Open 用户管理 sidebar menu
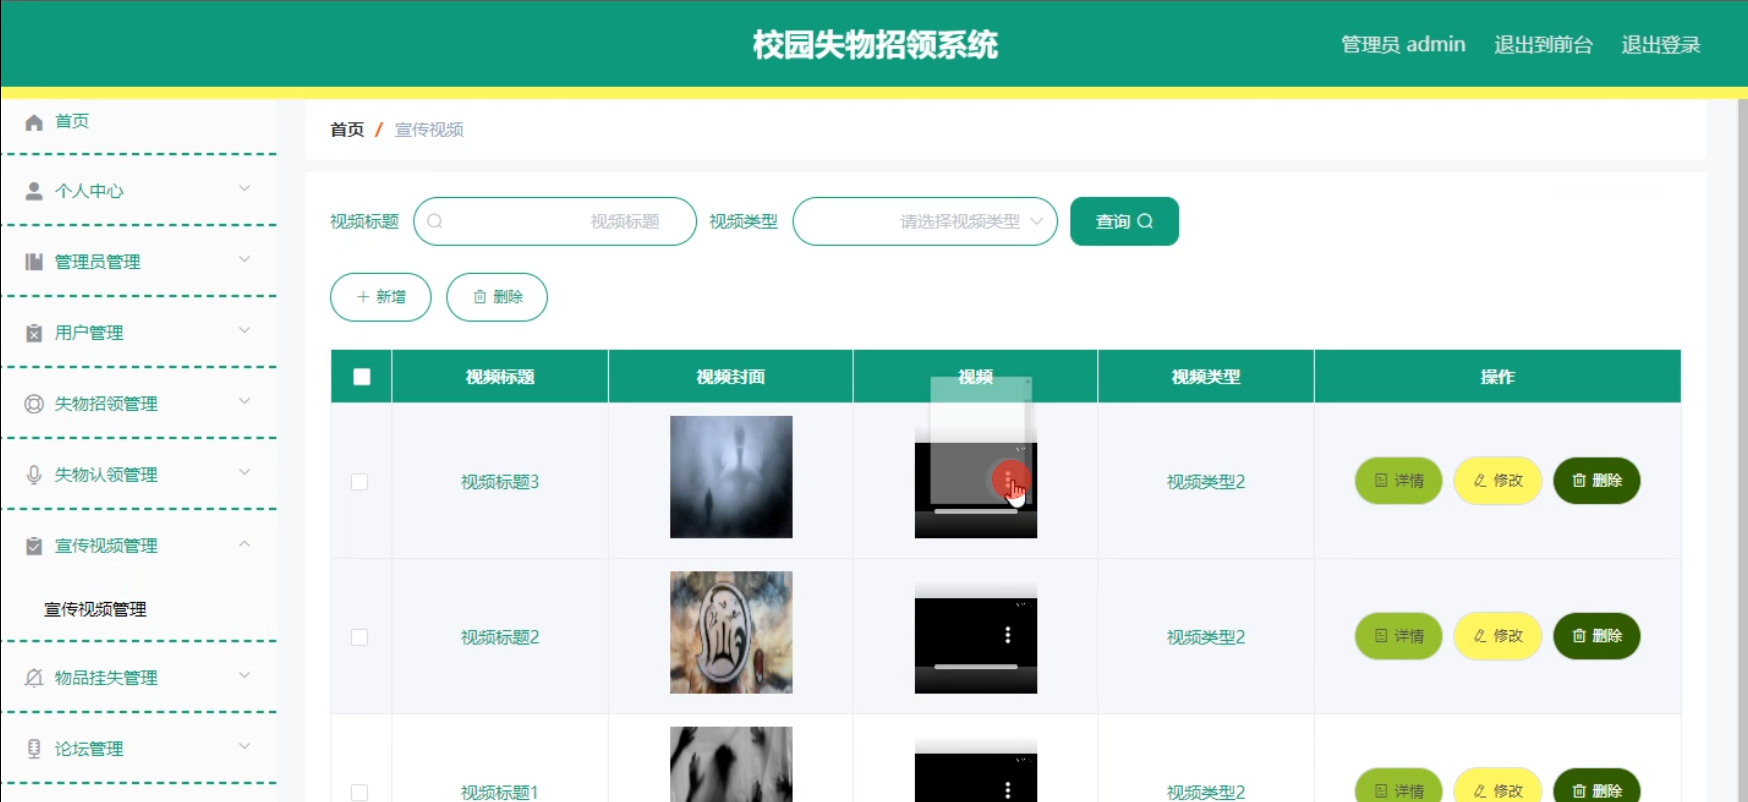Screen dimensions: 1748x802 [140, 332]
